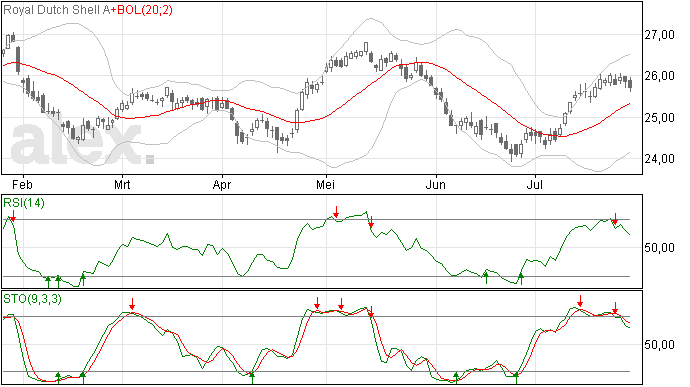Click the RSI red sell arrow at start of February
Image resolution: width=690 pixels, height=387 pixels.
pyautogui.click(x=13, y=216)
